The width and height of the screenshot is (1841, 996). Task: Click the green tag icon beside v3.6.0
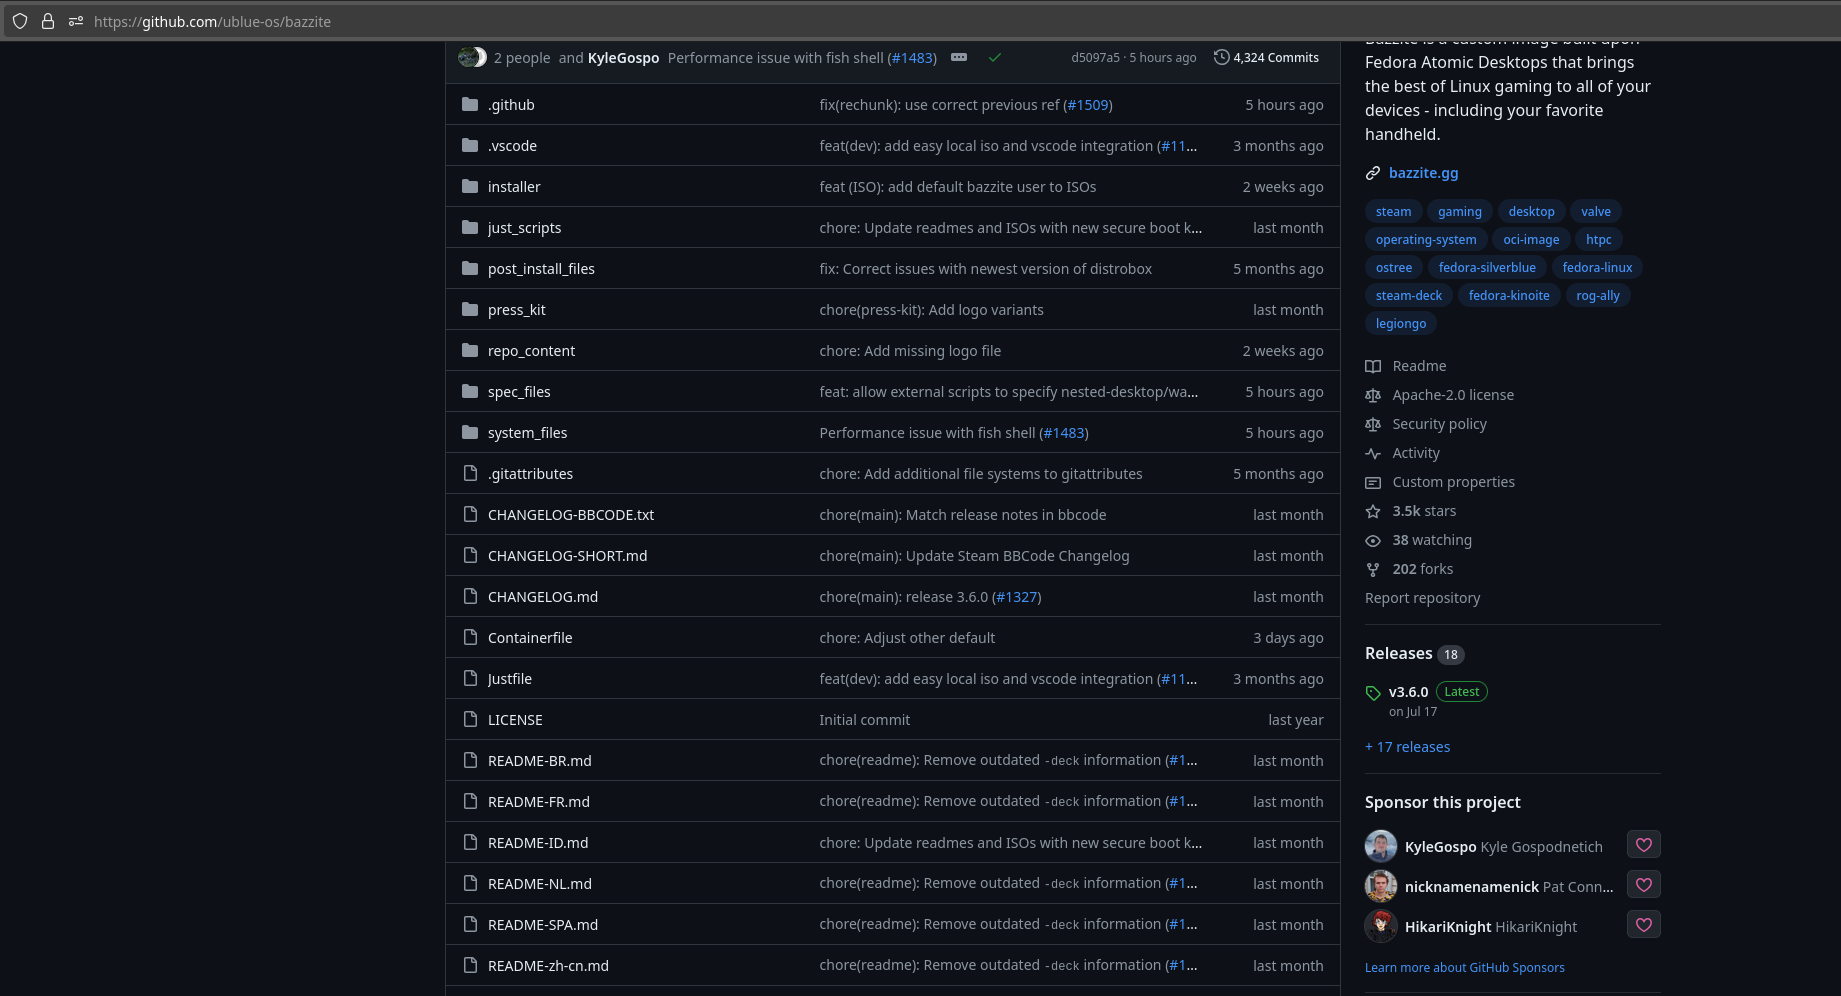1373,692
